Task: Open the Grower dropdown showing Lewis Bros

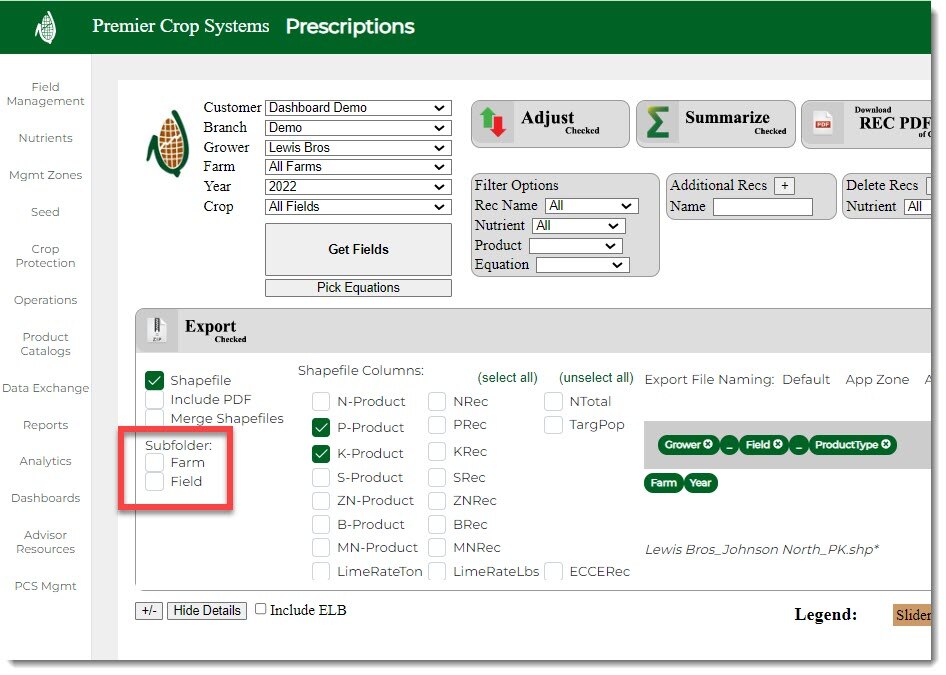Action: click(358, 147)
